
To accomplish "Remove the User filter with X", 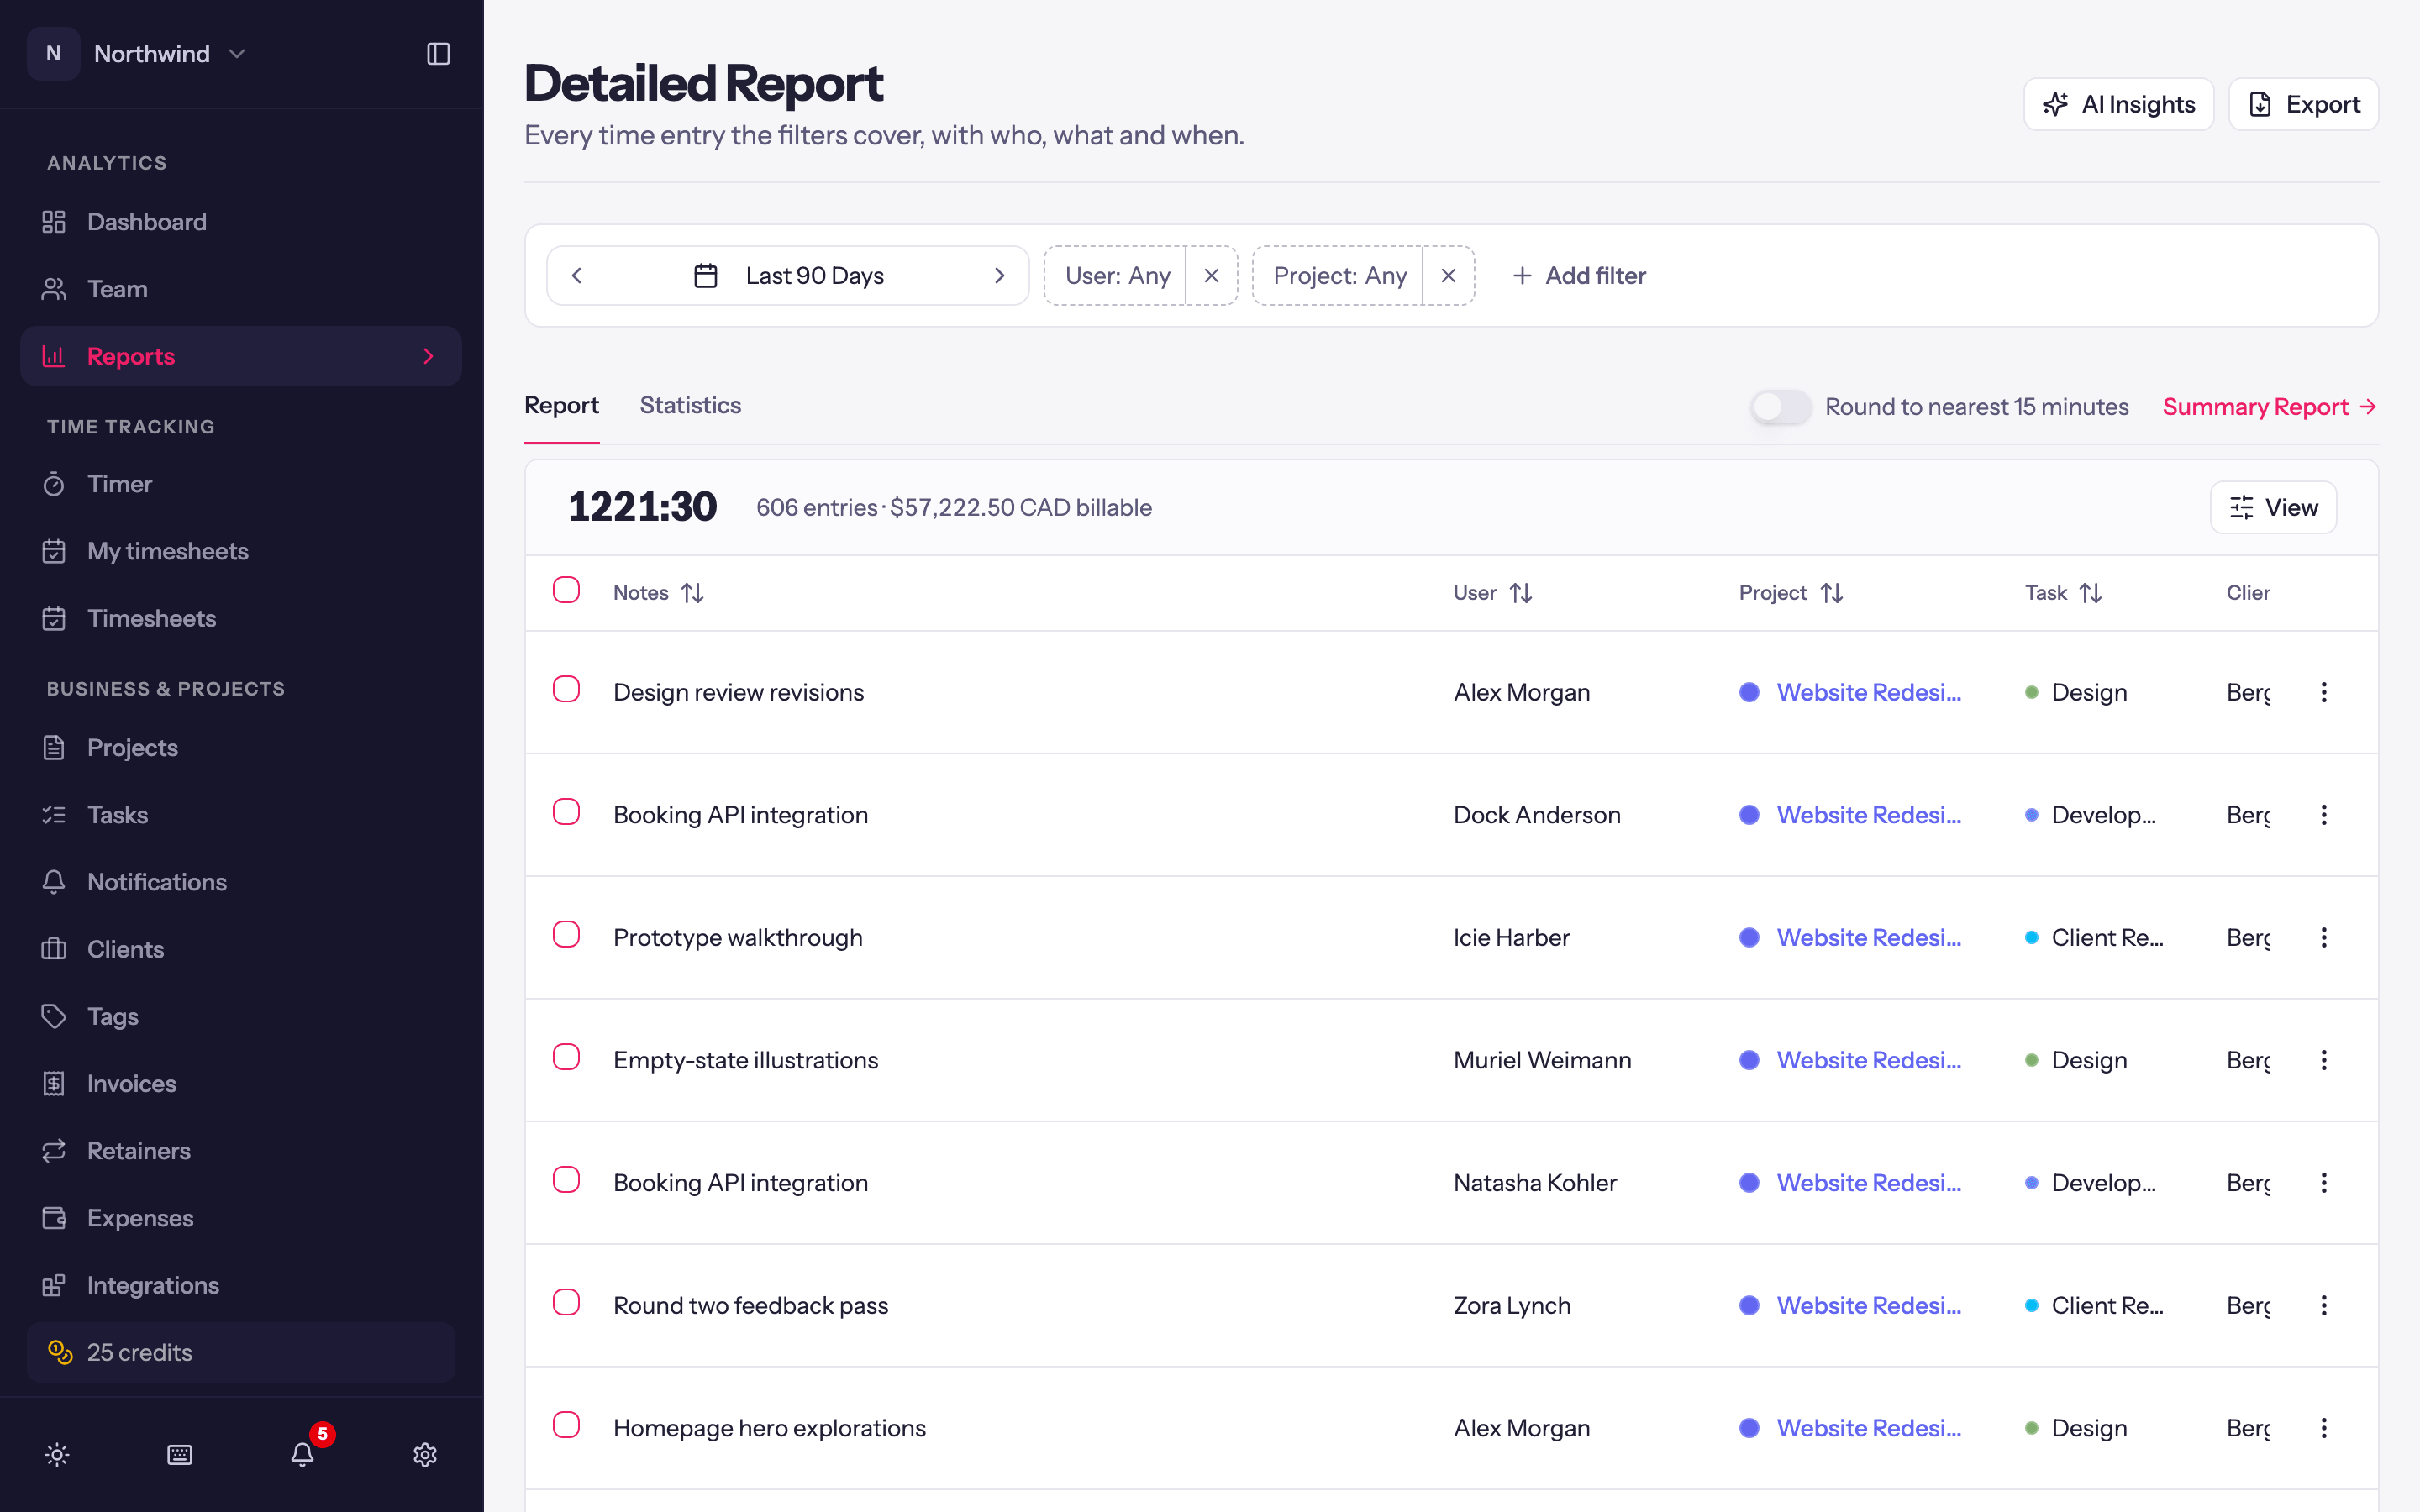I will click(1211, 276).
